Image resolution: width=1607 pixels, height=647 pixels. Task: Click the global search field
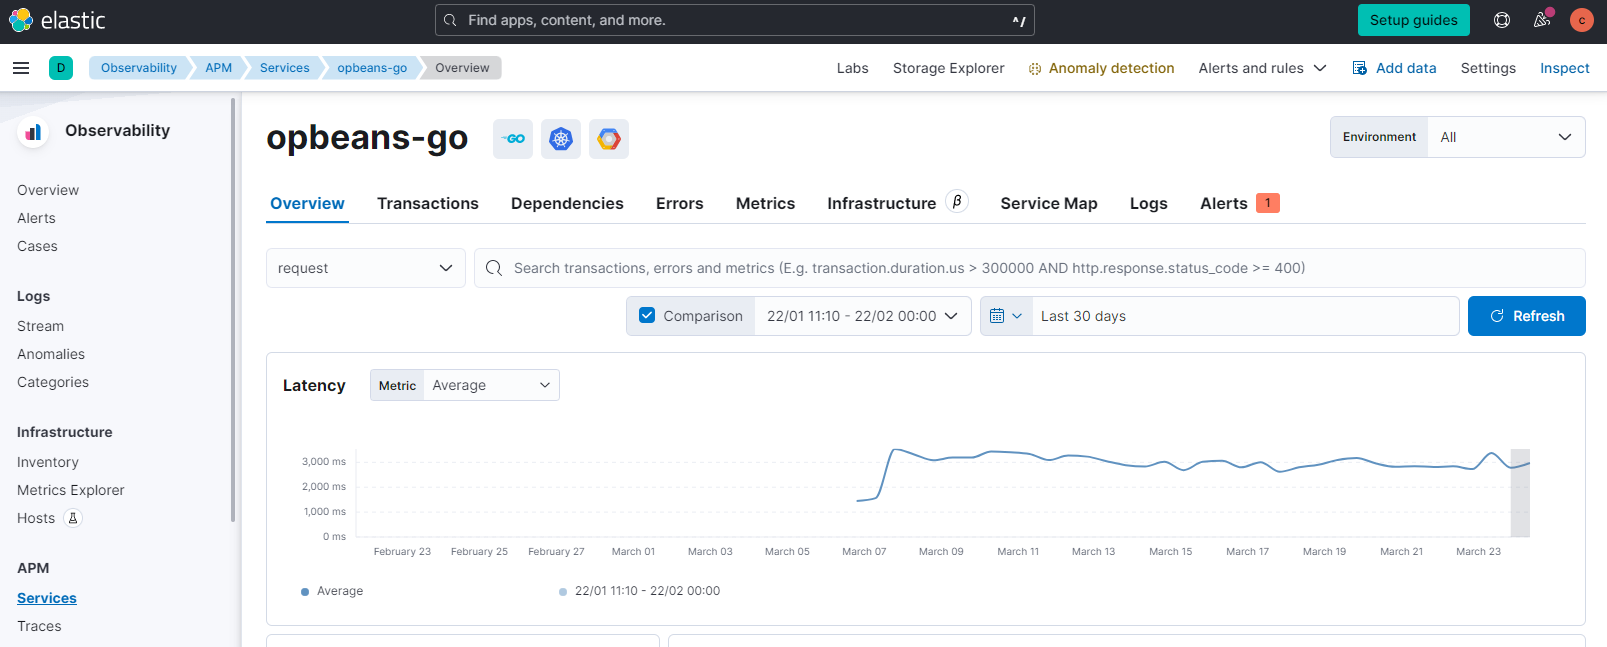click(735, 20)
